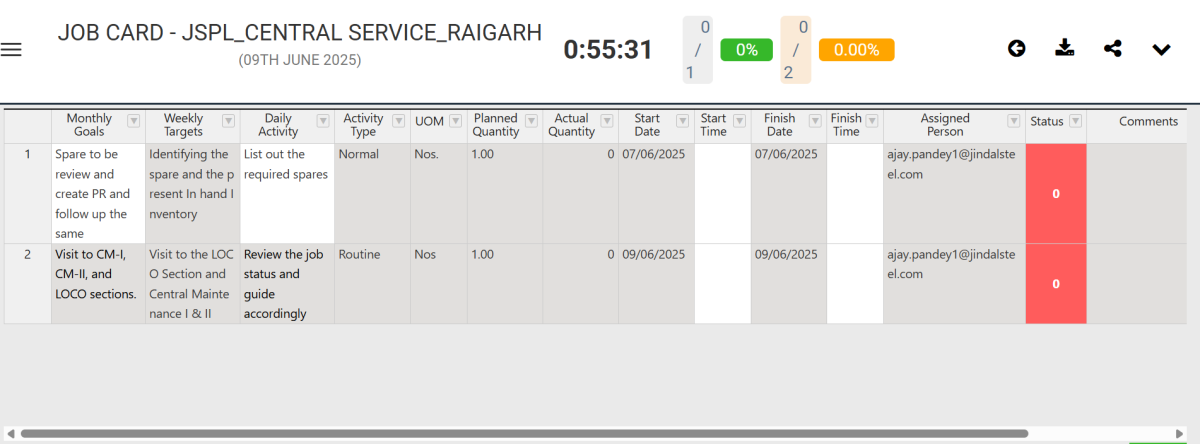Click red status cell in row 2
This screenshot has height=444, width=1200.
(1056, 284)
